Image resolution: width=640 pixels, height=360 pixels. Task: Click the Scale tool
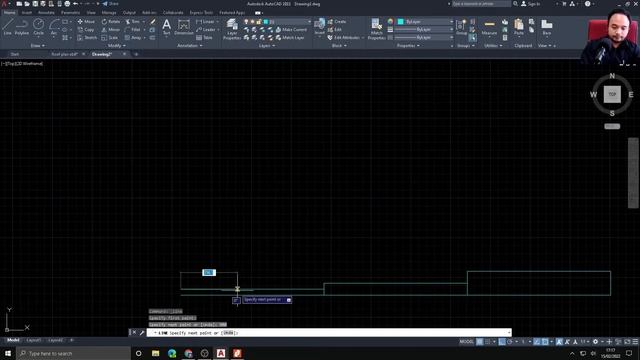(x=109, y=38)
